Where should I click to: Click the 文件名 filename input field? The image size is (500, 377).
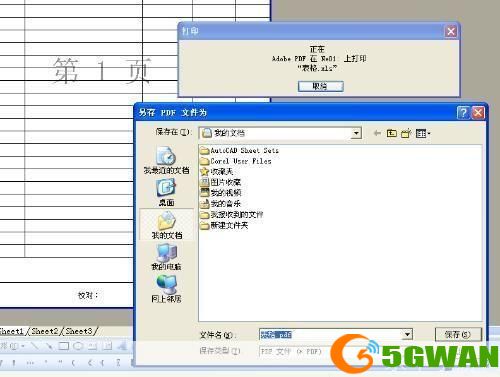[332, 334]
